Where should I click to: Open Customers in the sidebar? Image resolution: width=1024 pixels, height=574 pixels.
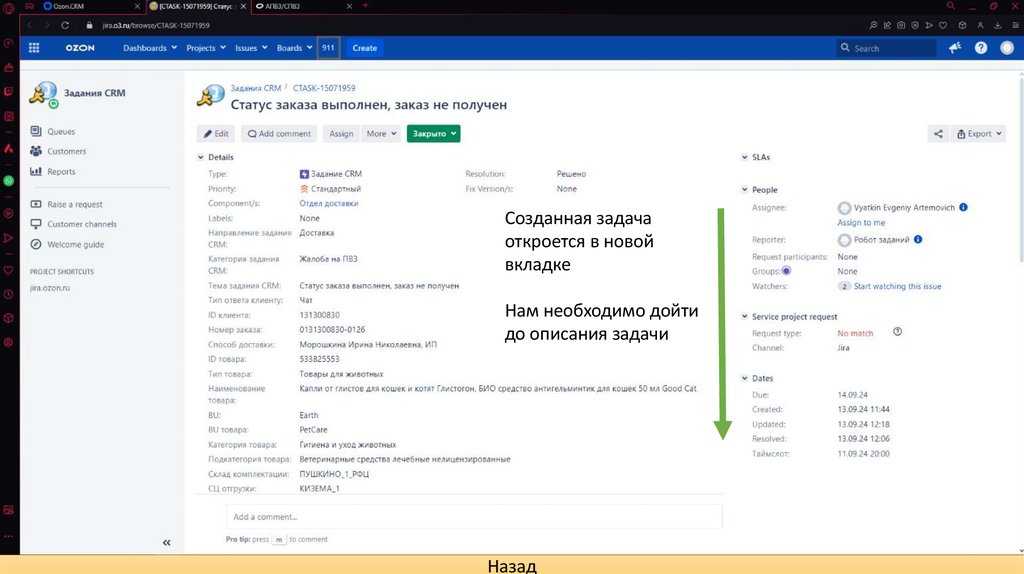point(66,151)
